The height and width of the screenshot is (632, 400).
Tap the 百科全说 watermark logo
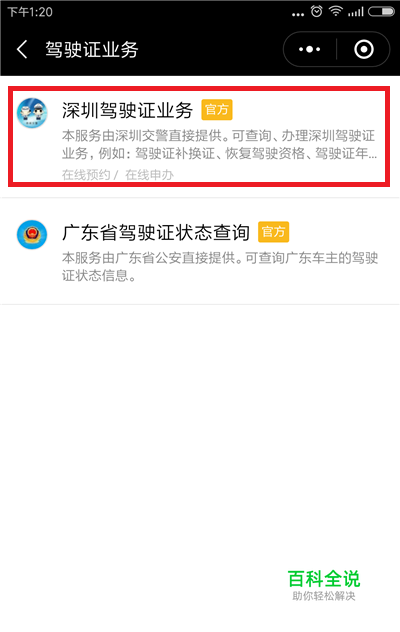coord(324,585)
